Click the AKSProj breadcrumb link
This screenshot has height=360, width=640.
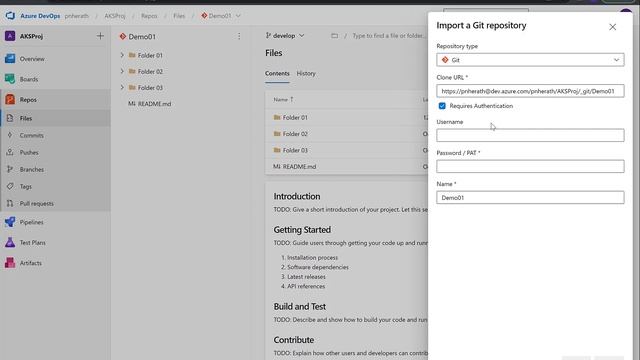coord(115,16)
